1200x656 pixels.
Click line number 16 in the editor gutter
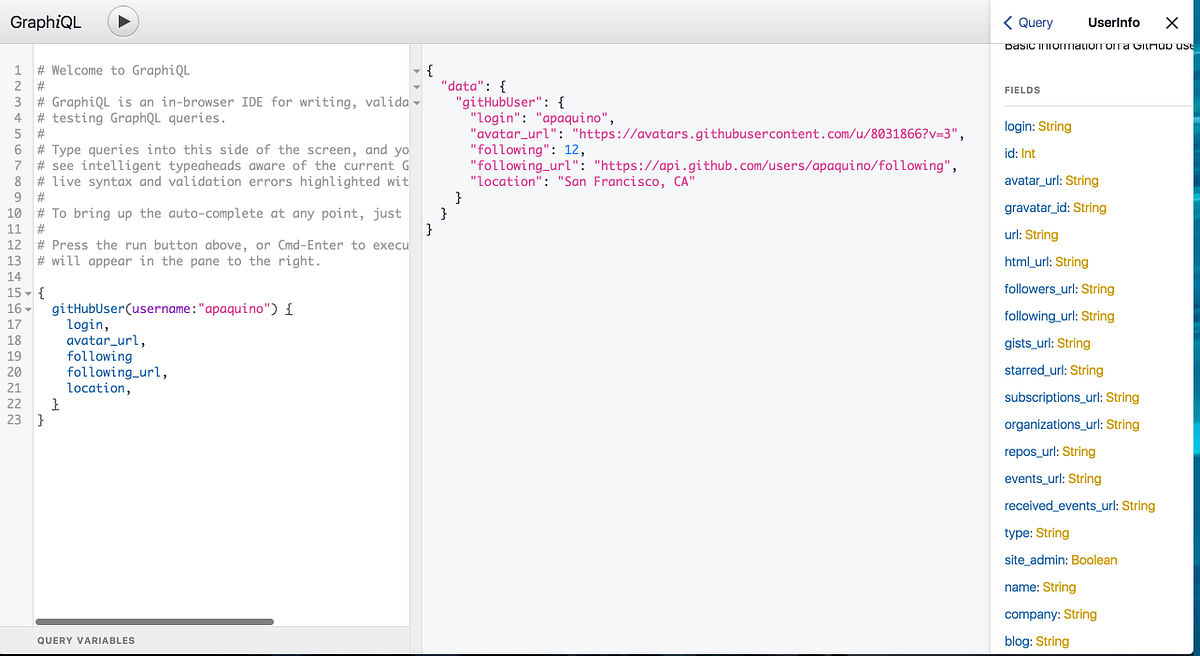click(18, 308)
